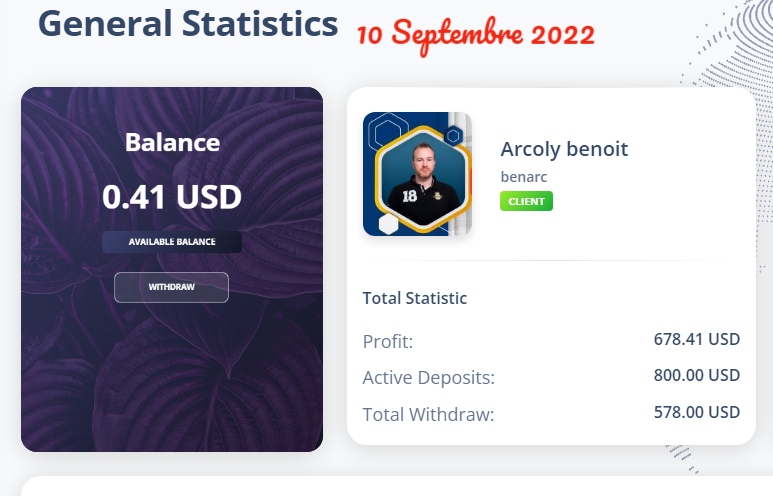Click the General Statistics heading
The image size is (773, 496).
click(x=187, y=24)
